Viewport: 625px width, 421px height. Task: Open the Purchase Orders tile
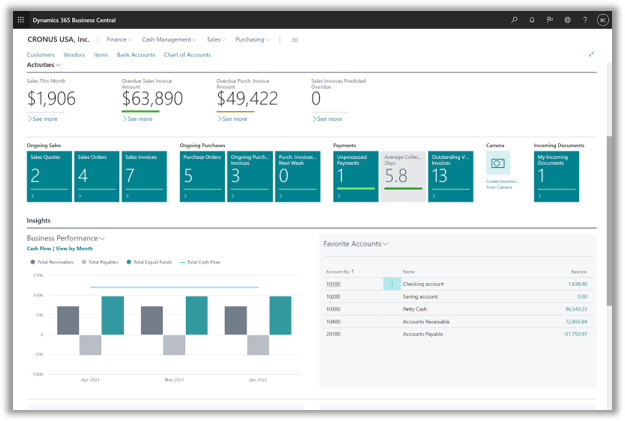point(202,176)
